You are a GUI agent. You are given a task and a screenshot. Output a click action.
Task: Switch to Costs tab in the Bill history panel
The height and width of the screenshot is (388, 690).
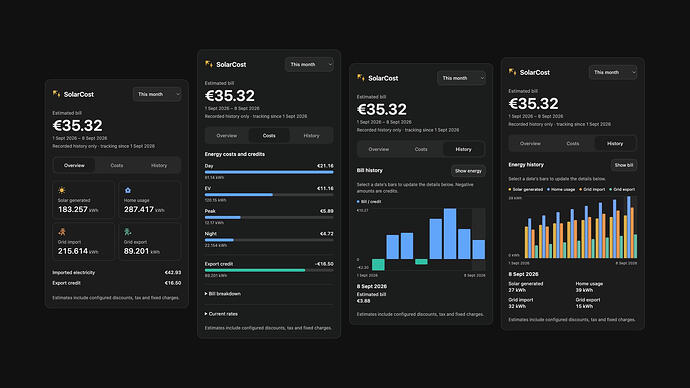pyautogui.click(x=421, y=149)
